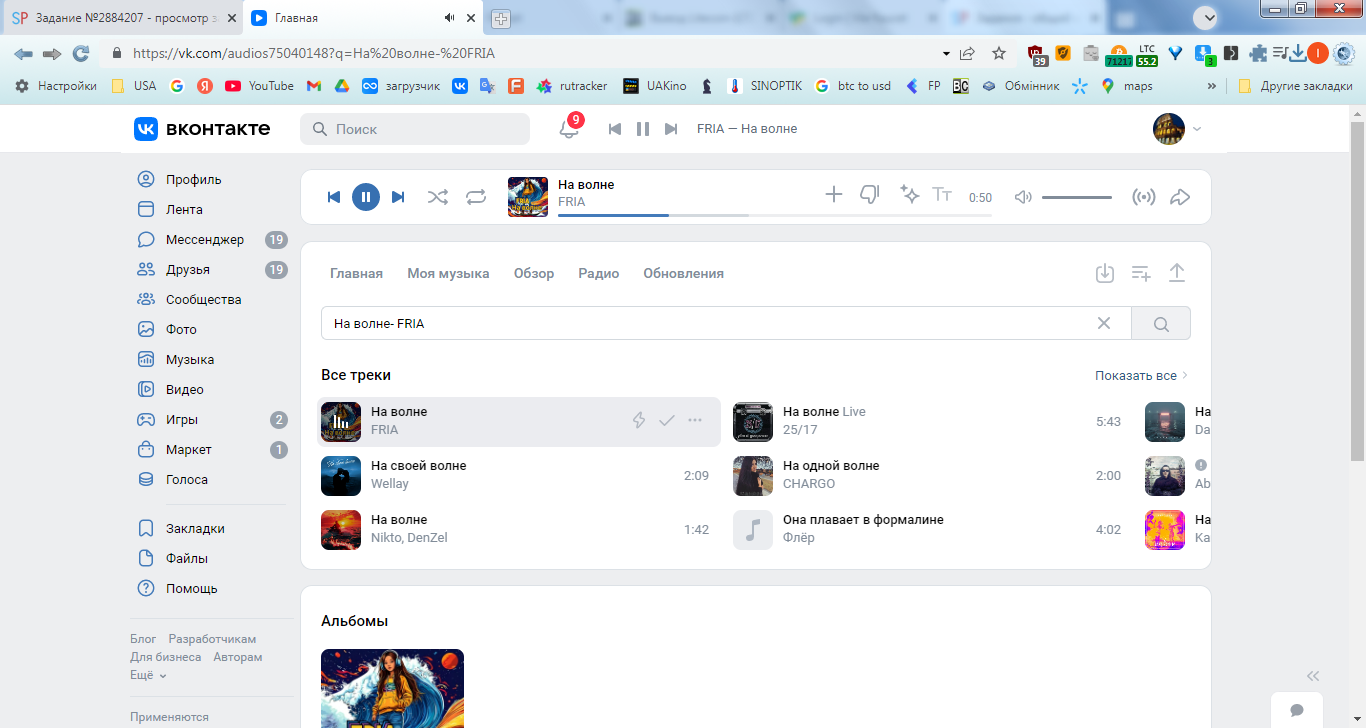Open Видео in the sidebar
The height and width of the screenshot is (728, 1366).
(x=185, y=390)
